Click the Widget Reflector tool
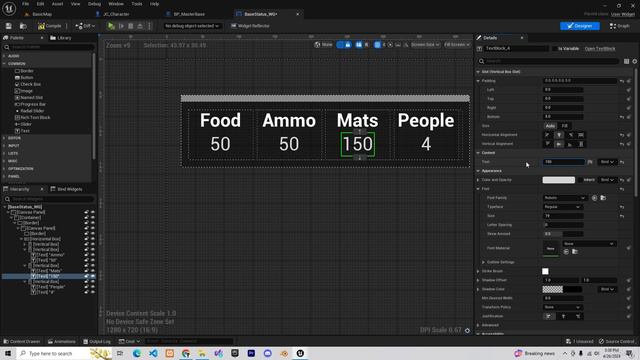Image resolution: width=640 pixels, height=360 pixels. pyautogui.click(x=250, y=26)
